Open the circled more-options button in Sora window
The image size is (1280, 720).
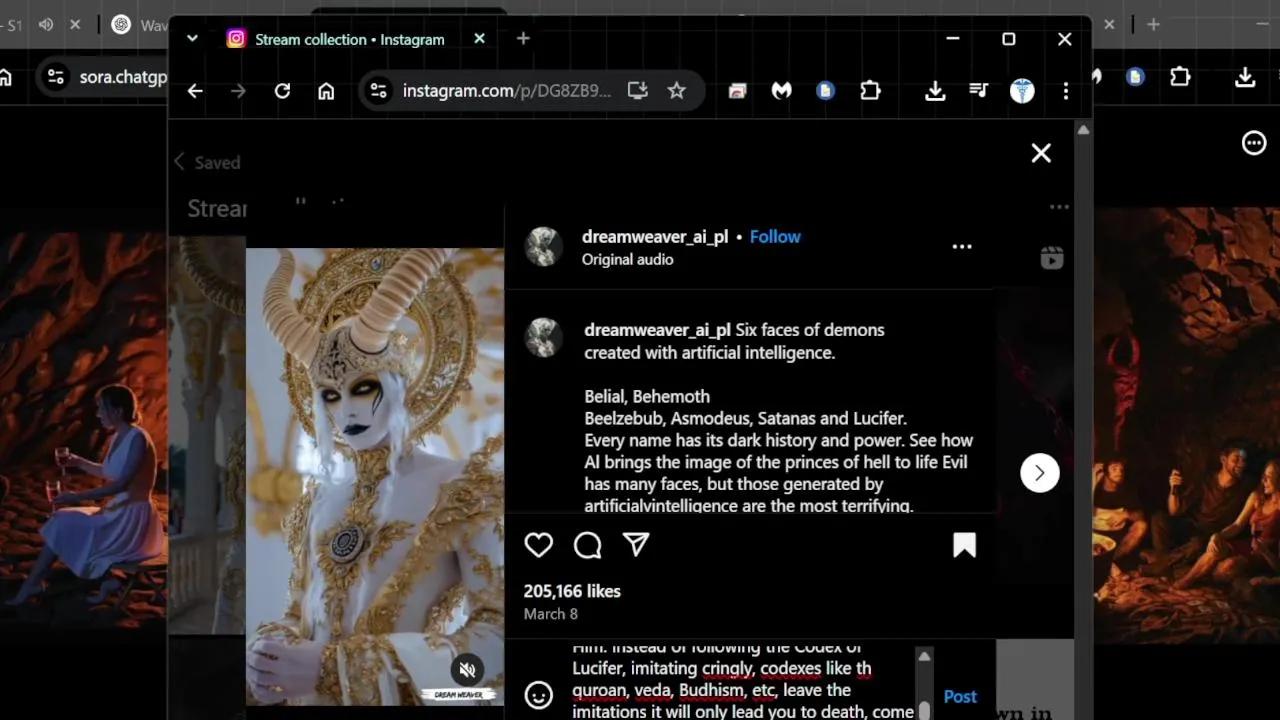(1254, 143)
